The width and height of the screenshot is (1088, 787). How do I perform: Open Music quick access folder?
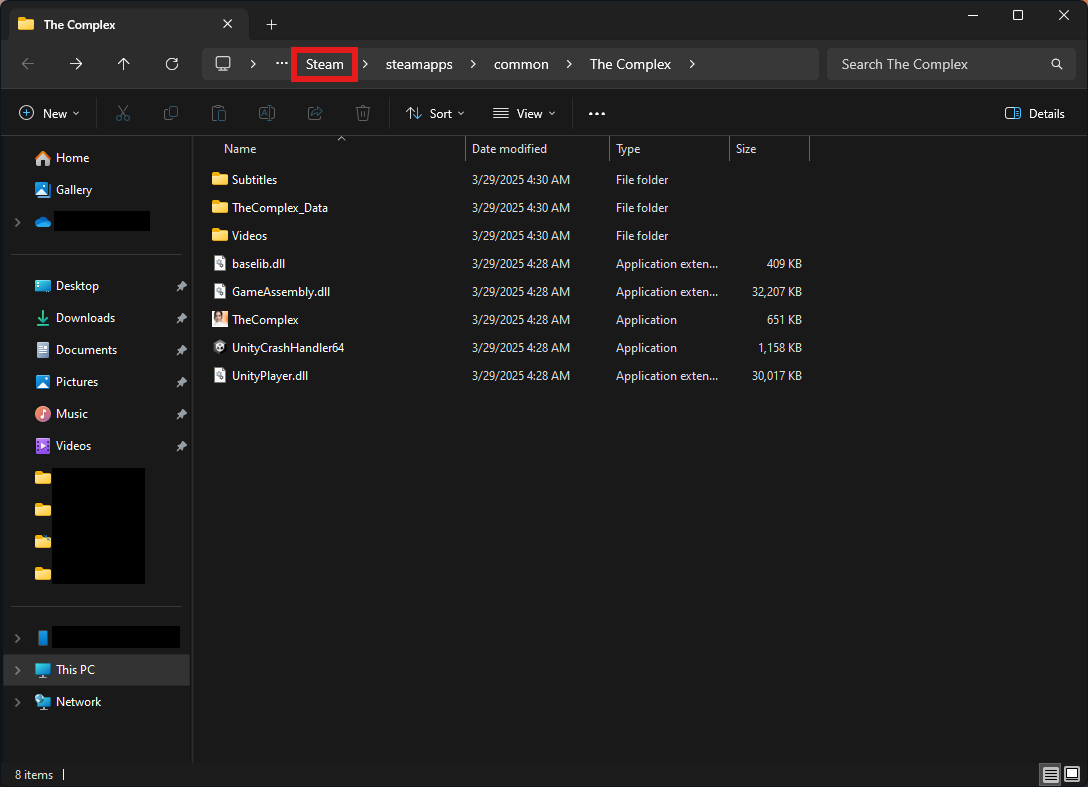tap(62, 414)
